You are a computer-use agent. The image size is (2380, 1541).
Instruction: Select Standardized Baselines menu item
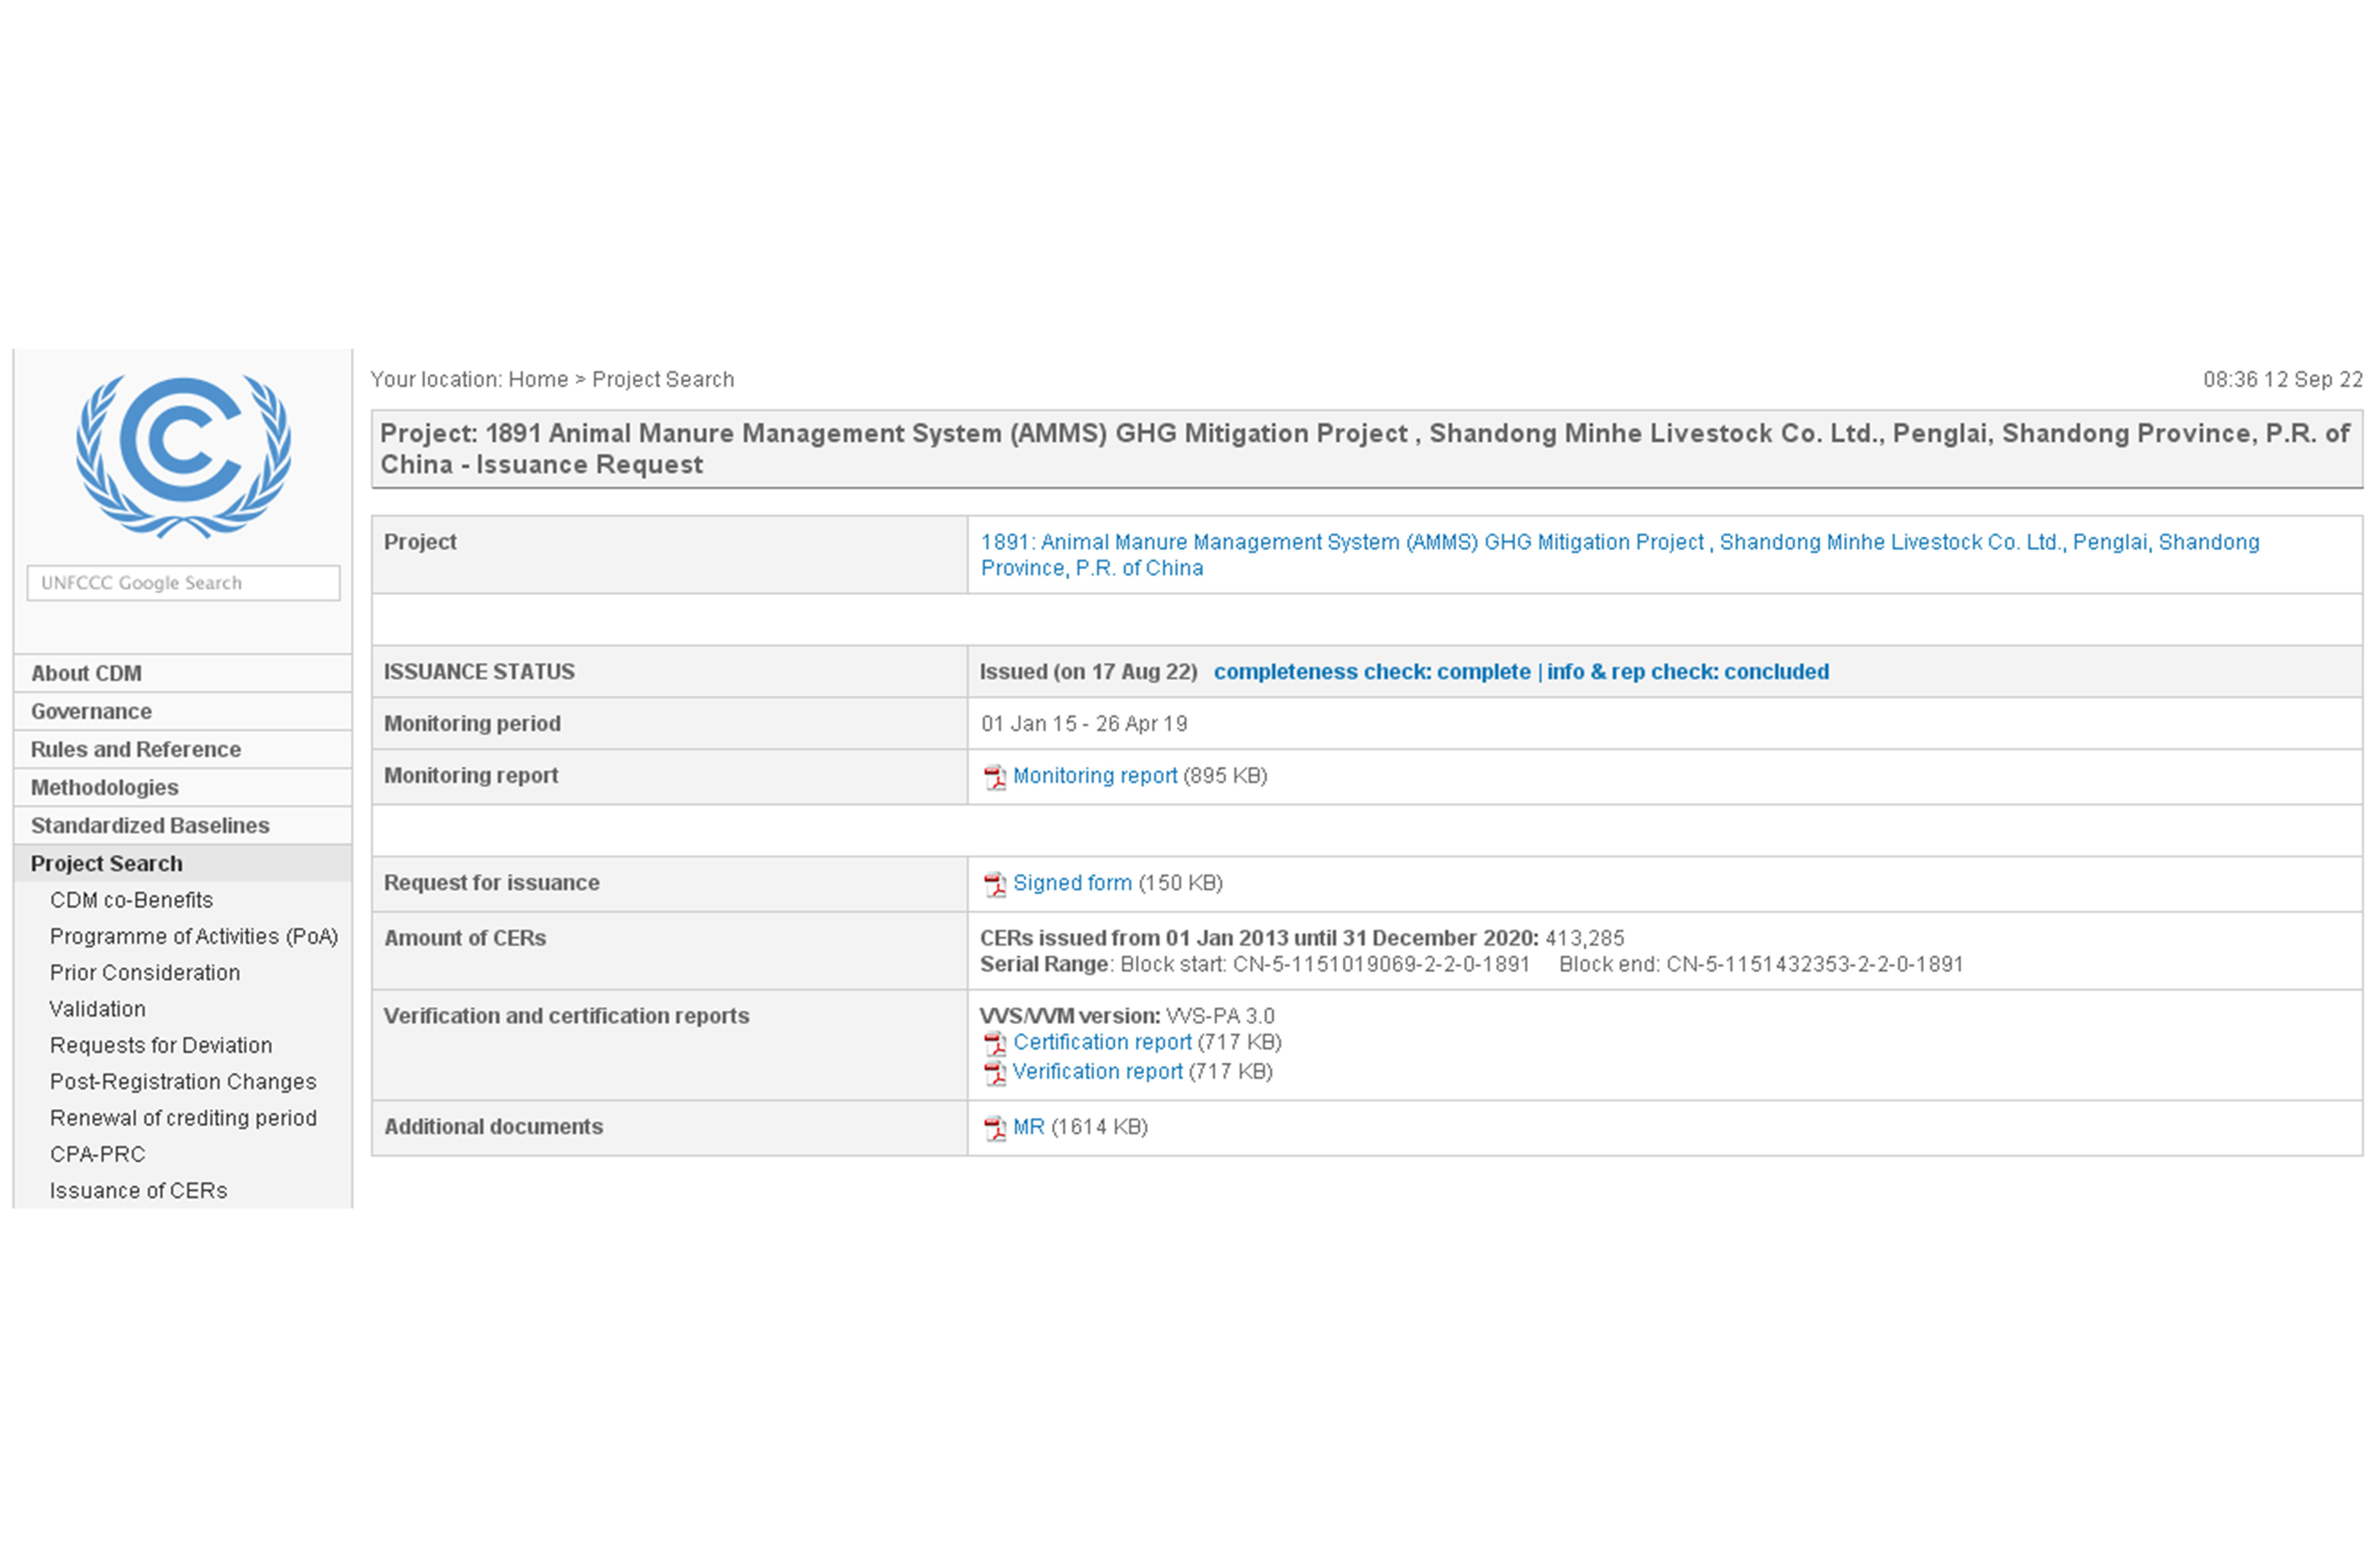150,825
